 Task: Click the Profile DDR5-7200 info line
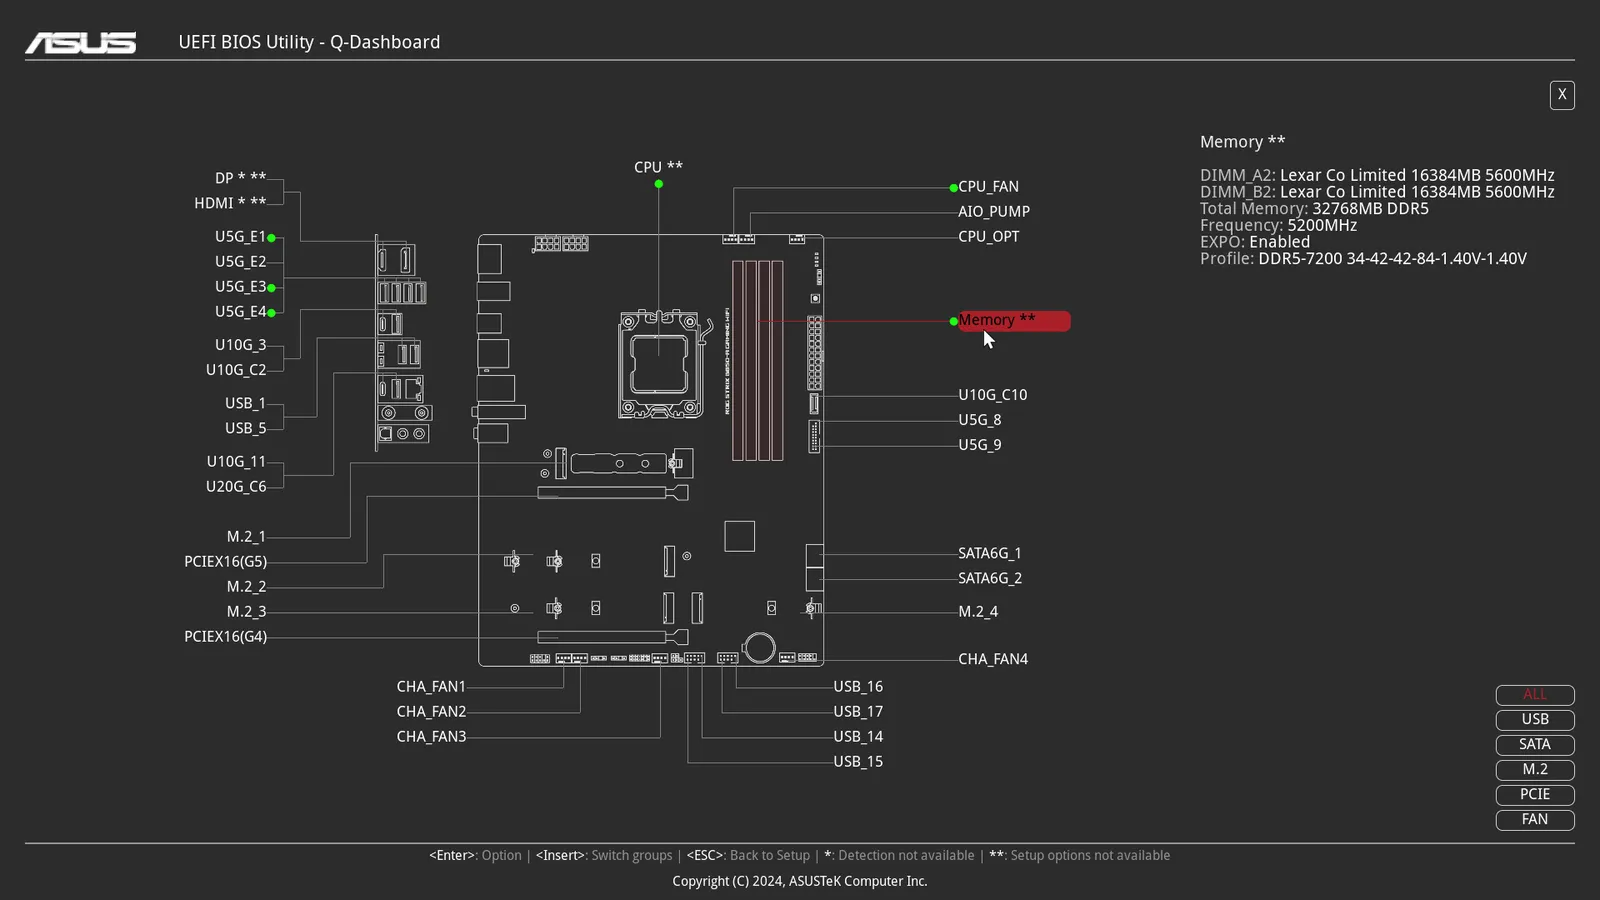pyautogui.click(x=1363, y=259)
